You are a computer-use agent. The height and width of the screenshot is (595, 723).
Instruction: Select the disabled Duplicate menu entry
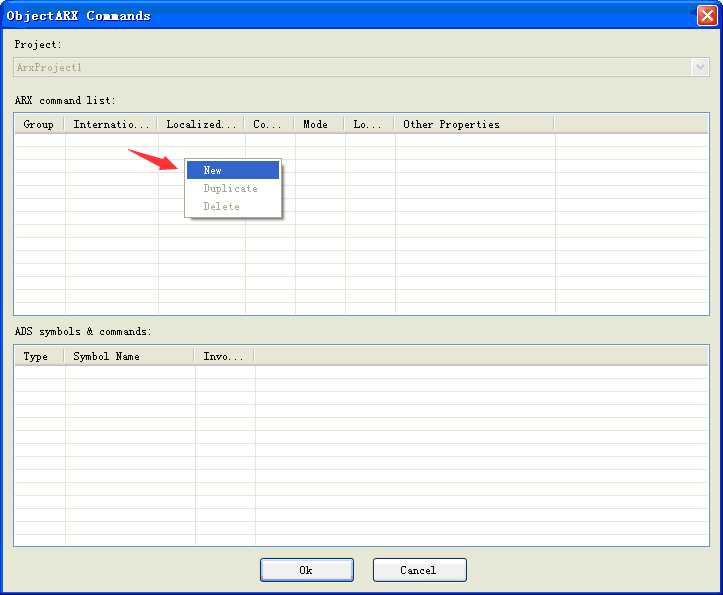(x=233, y=188)
